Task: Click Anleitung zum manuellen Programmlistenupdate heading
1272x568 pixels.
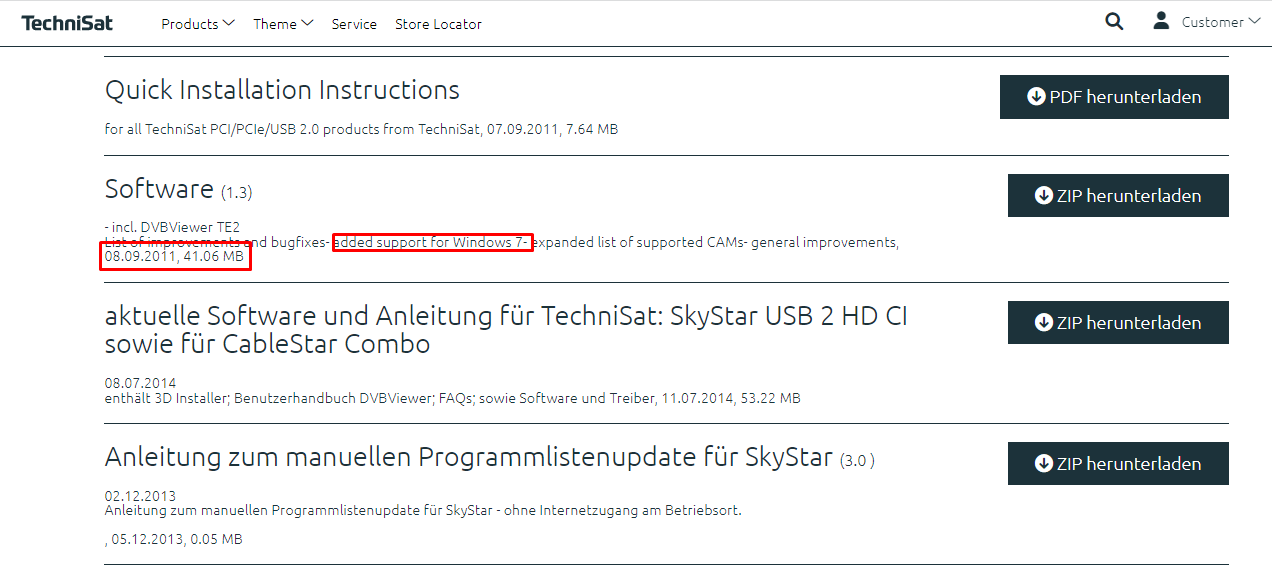Action: point(468,458)
